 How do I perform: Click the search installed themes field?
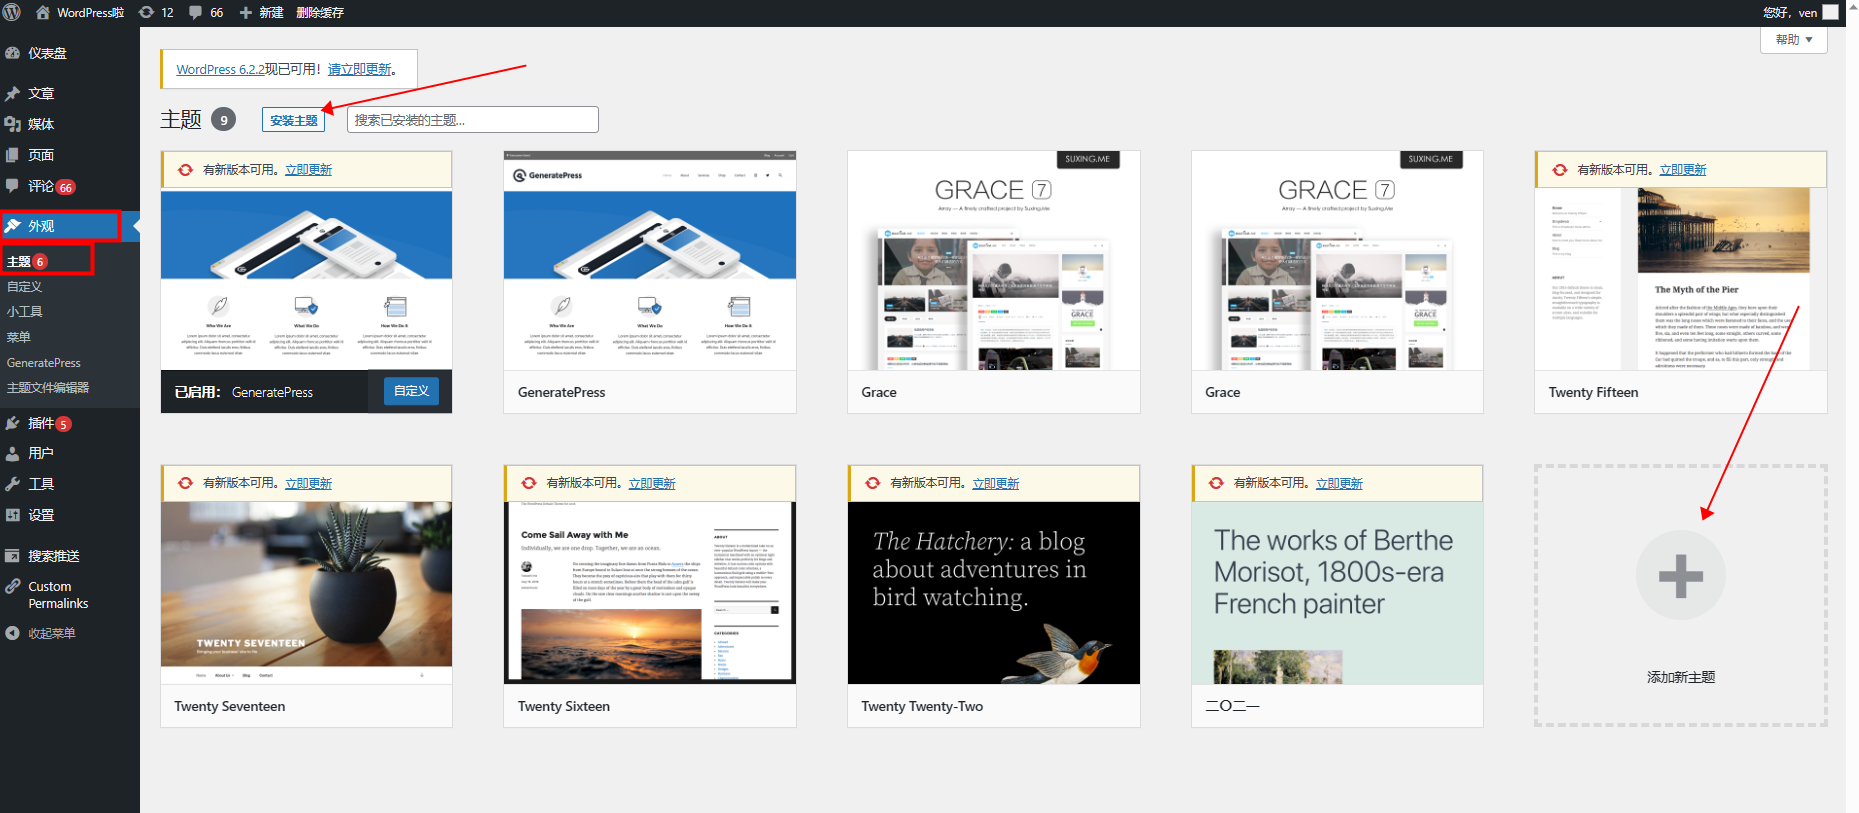pos(473,120)
